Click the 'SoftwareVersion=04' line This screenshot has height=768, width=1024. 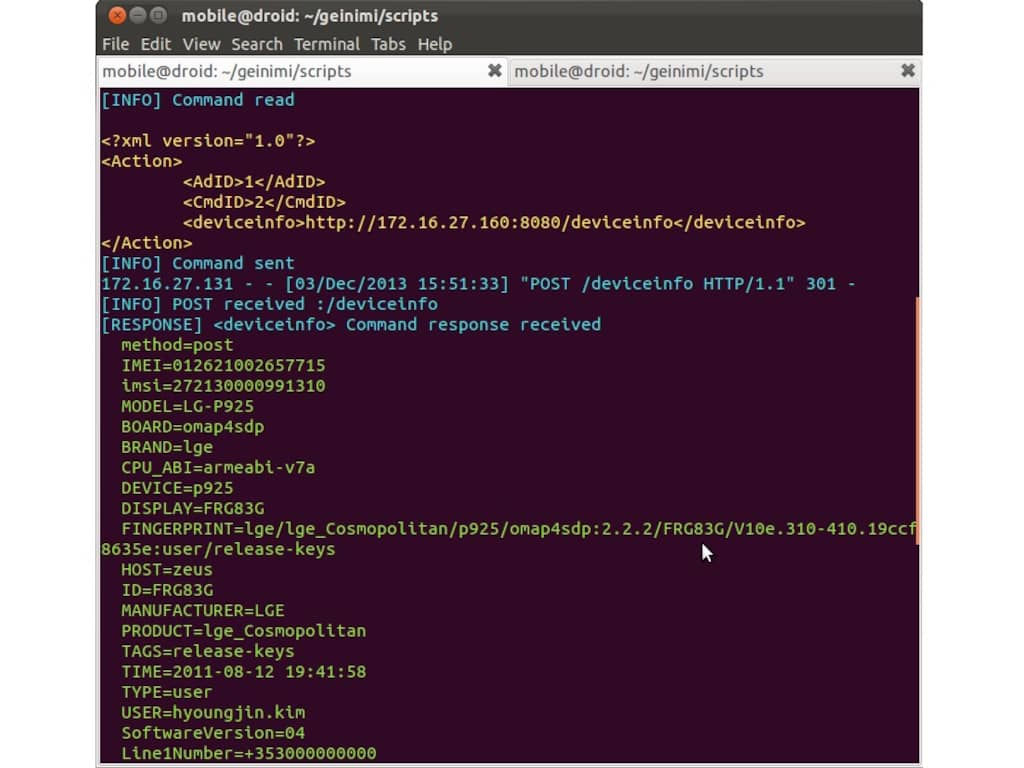pos(213,733)
